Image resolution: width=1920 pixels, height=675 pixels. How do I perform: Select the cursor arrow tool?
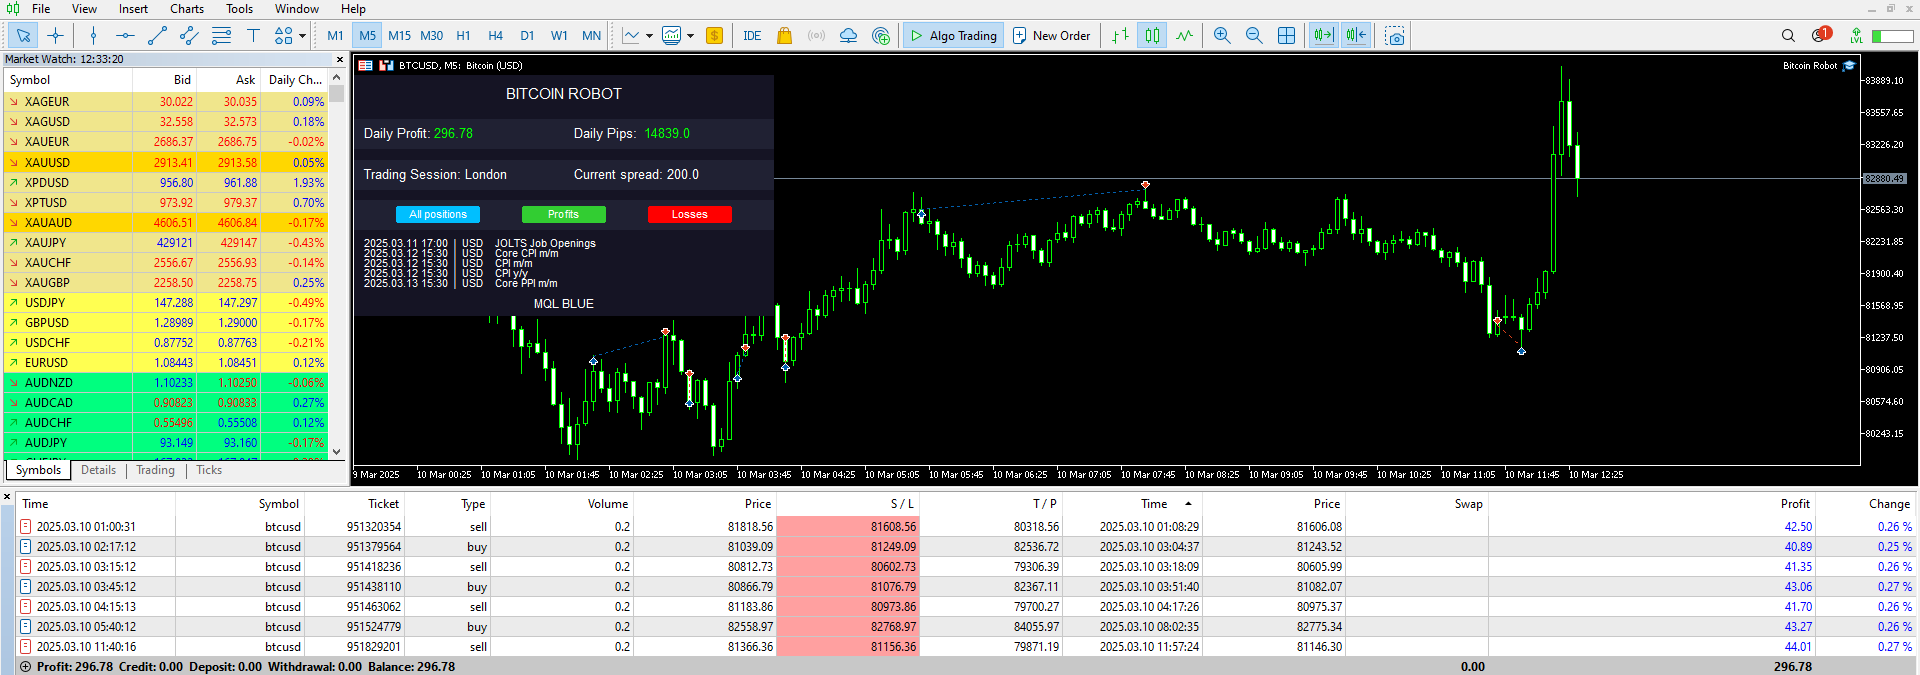tap(23, 36)
